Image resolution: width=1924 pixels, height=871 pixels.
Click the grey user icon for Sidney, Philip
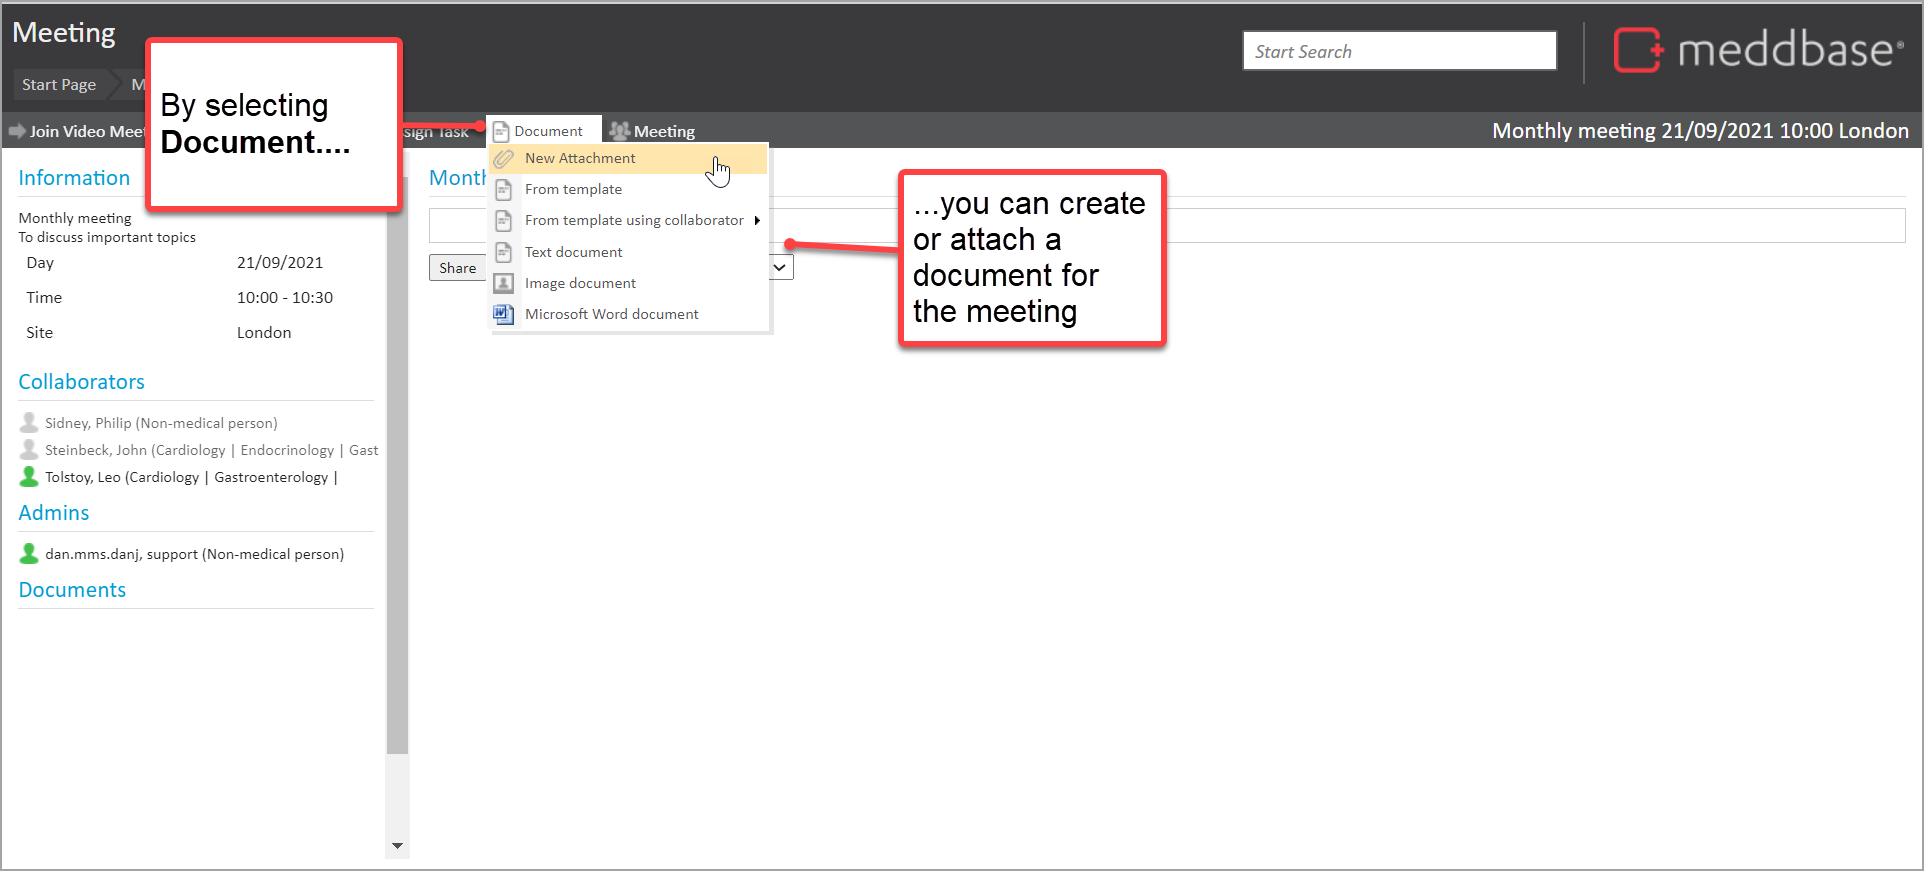(29, 423)
